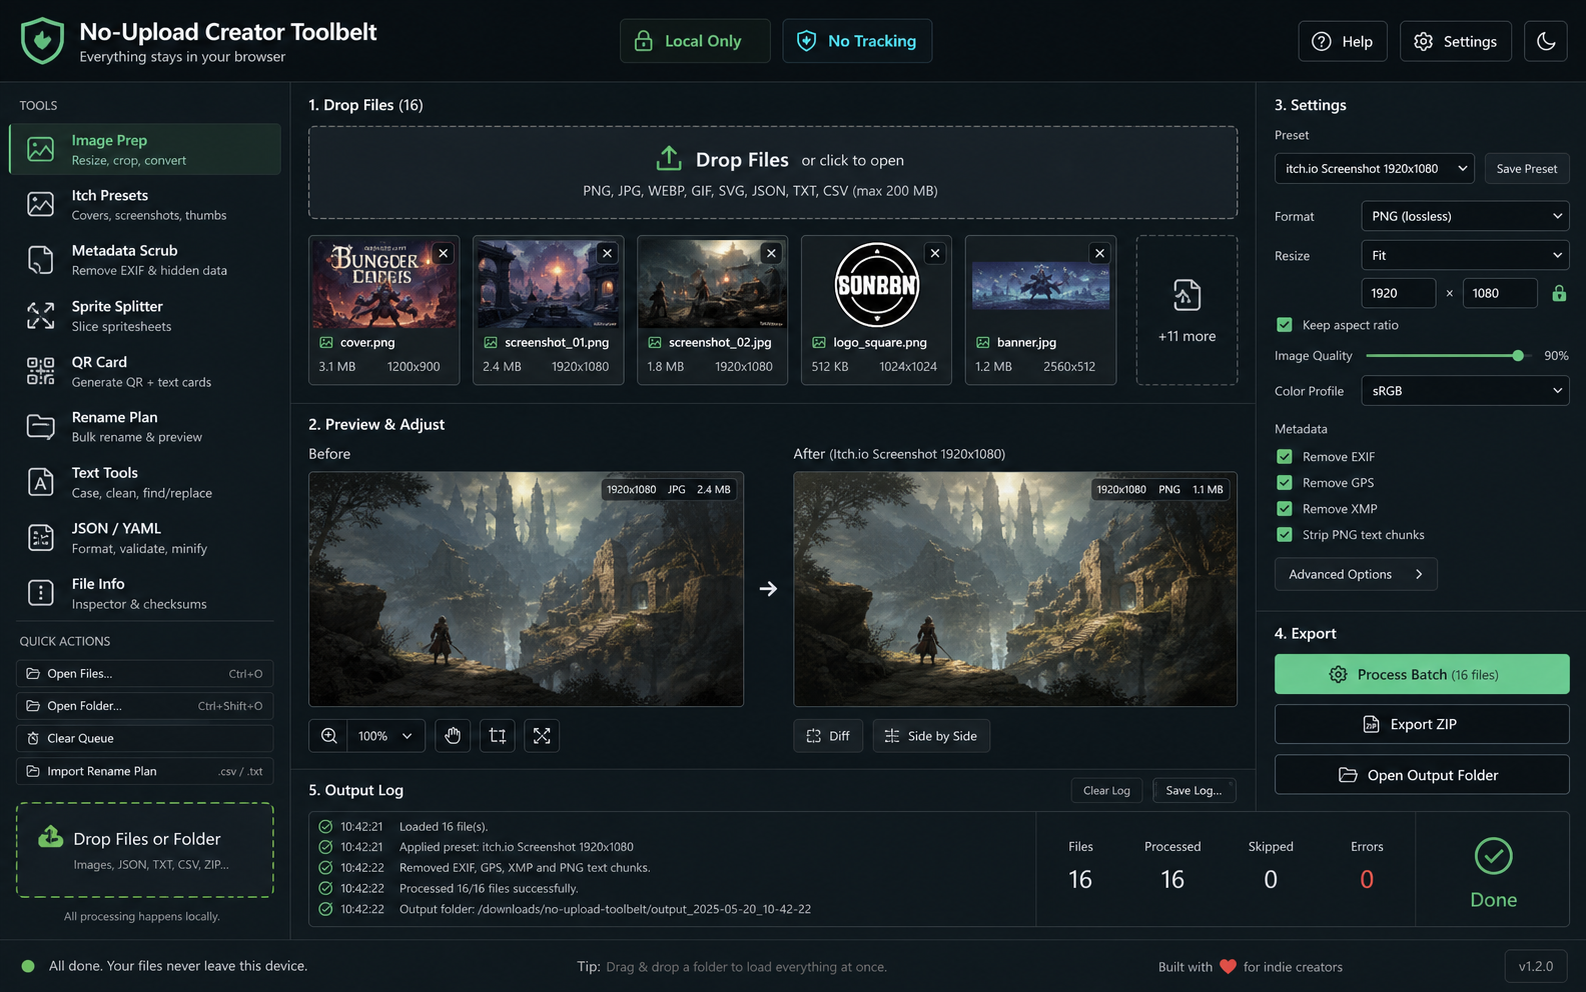Open the File Info tool label
Image resolution: width=1586 pixels, height=992 pixels.
coord(98,584)
